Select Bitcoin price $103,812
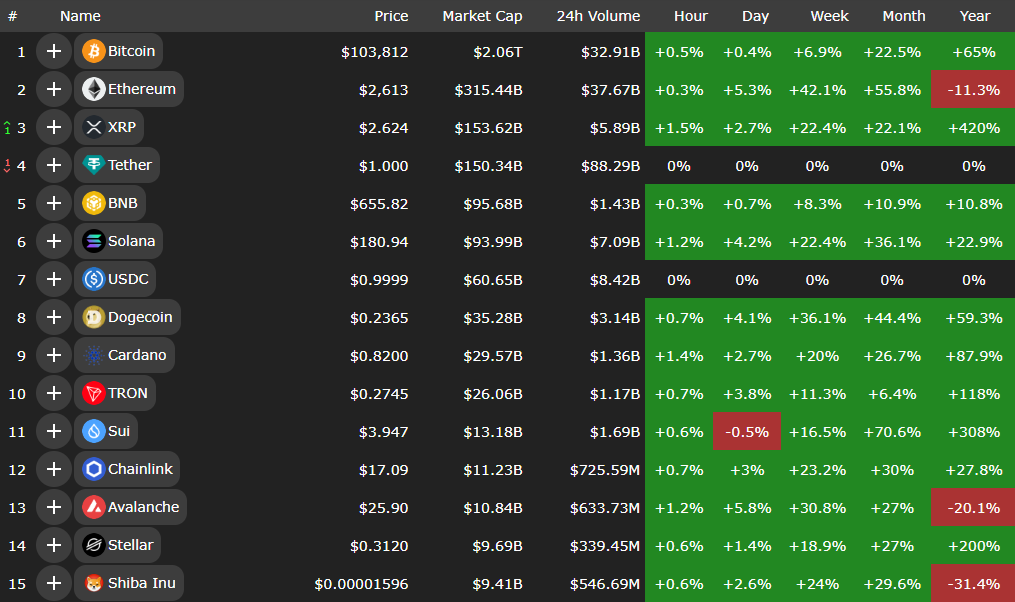The height and width of the screenshot is (602, 1015). click(375, 52)
